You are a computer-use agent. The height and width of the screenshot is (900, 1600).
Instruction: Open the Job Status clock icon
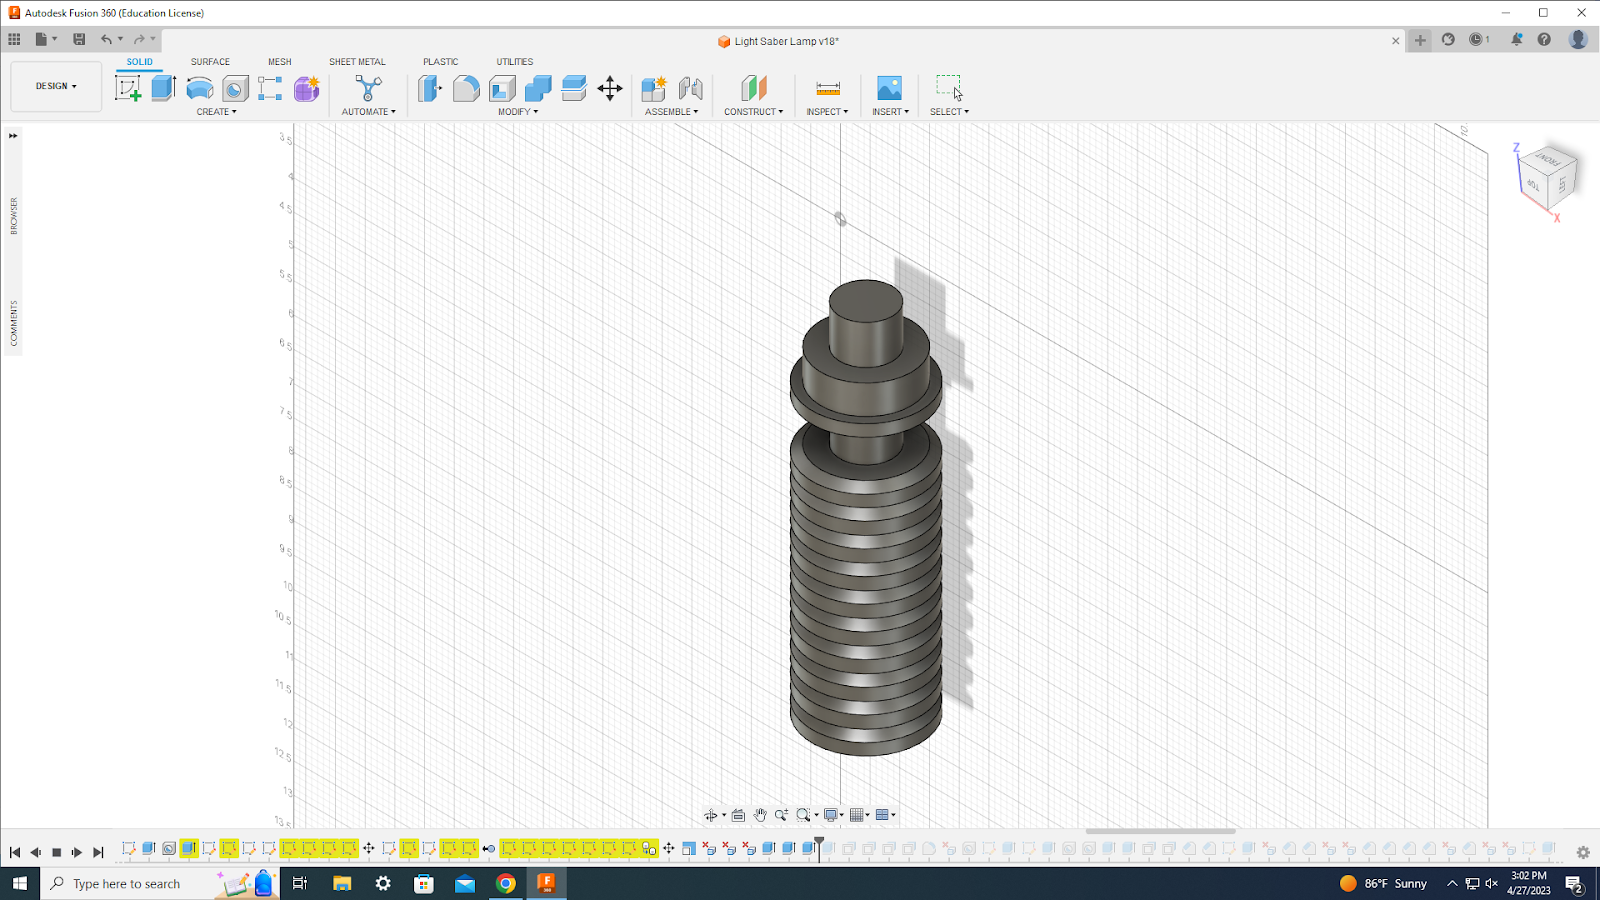(x=1478, y=40)
